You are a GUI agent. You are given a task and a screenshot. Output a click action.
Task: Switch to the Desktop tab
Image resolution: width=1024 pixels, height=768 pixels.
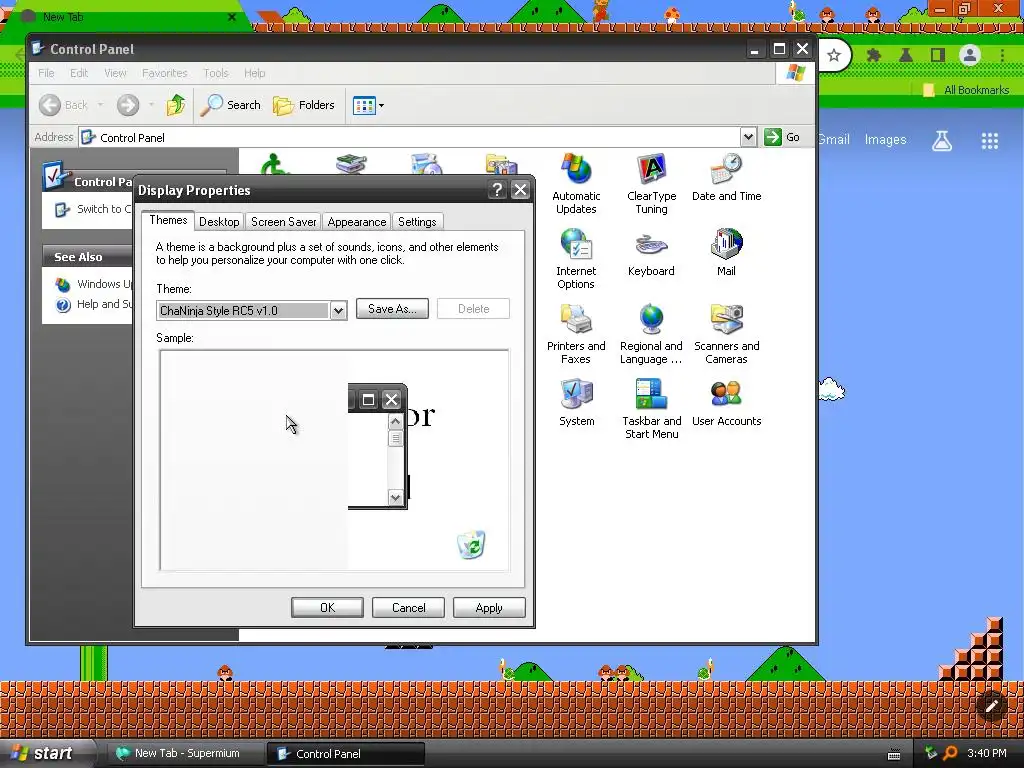219,222
